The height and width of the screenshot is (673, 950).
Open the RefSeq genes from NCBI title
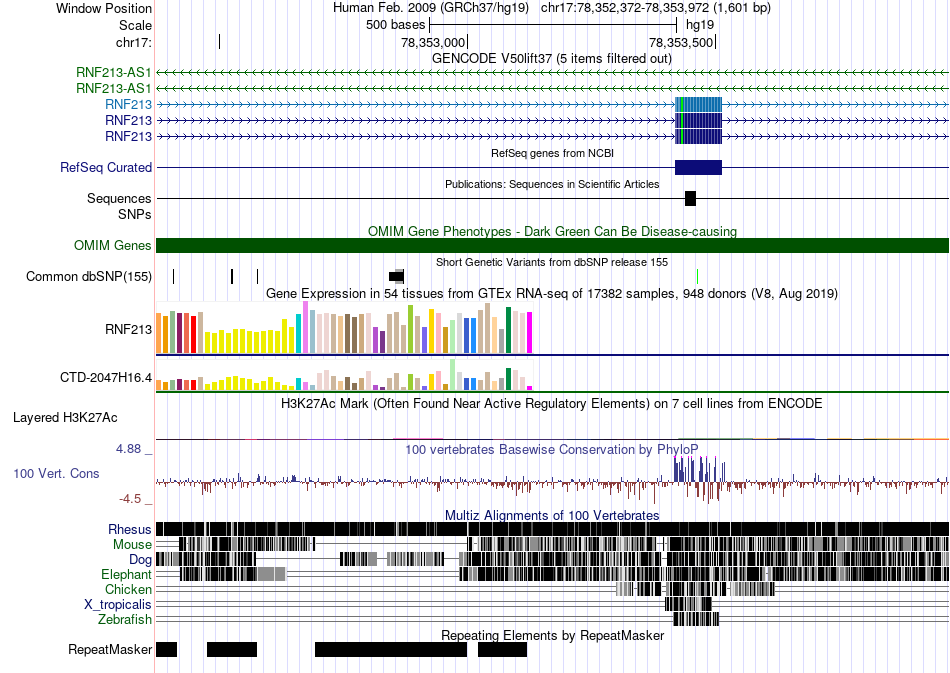pyautogui.click(x=552, y=153)
